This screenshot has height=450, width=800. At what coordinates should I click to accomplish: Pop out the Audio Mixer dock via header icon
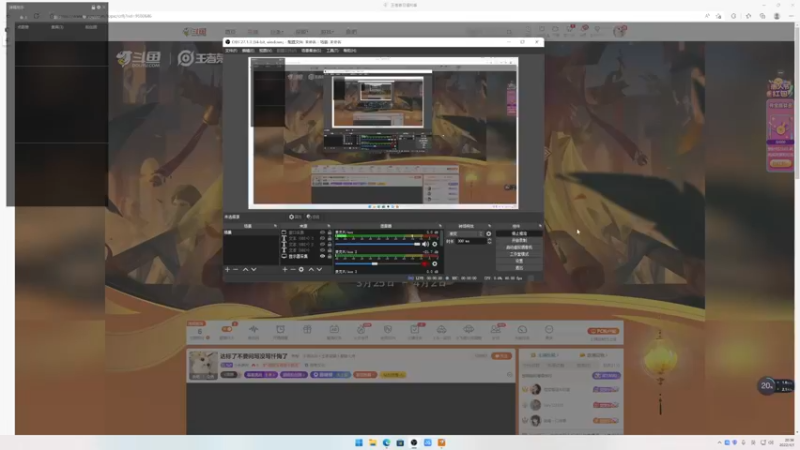tap(440, 226)
